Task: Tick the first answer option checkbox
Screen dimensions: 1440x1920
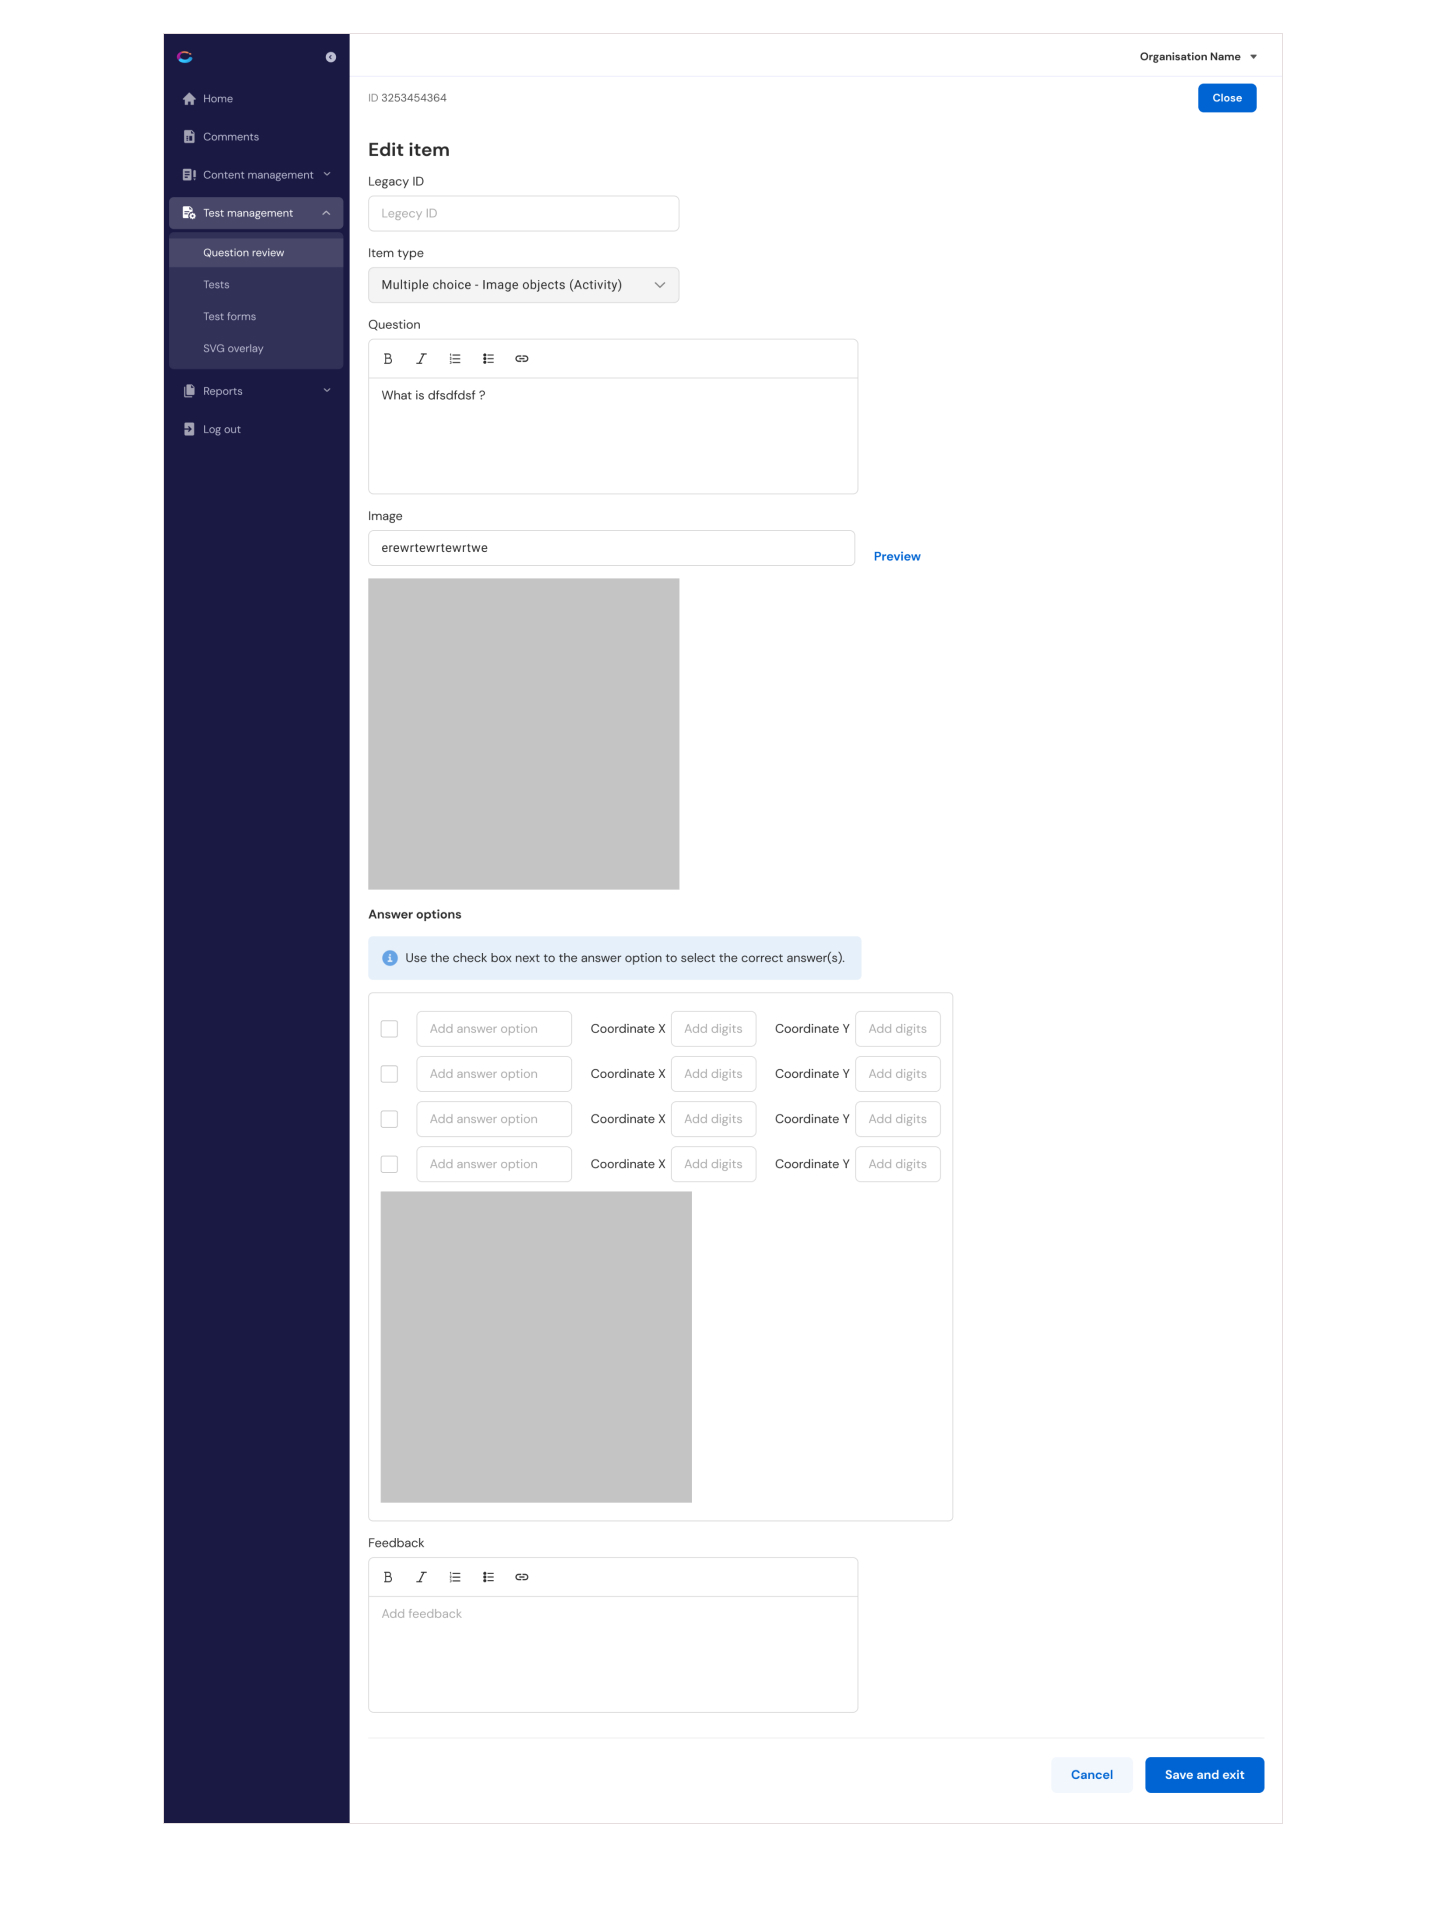Action: point(389,1029)
